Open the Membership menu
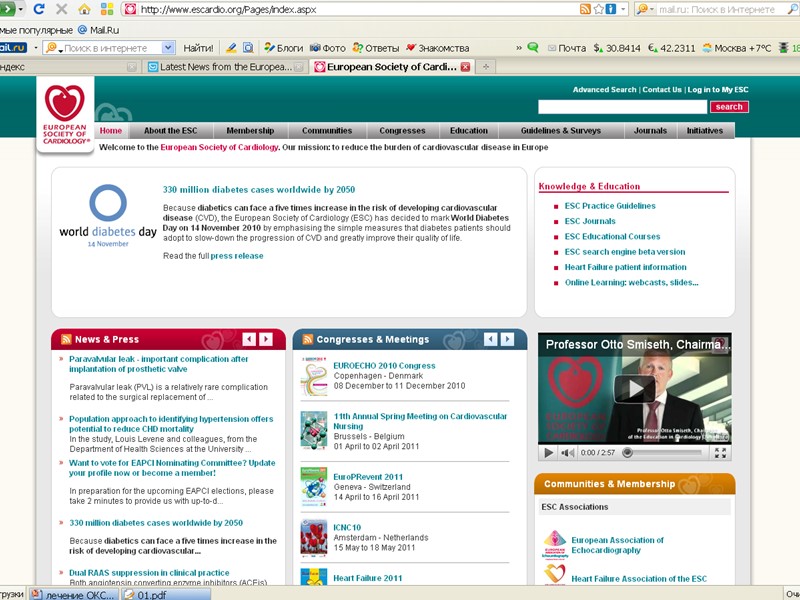This screenshot has width=800, height=600. click(250, 131)
